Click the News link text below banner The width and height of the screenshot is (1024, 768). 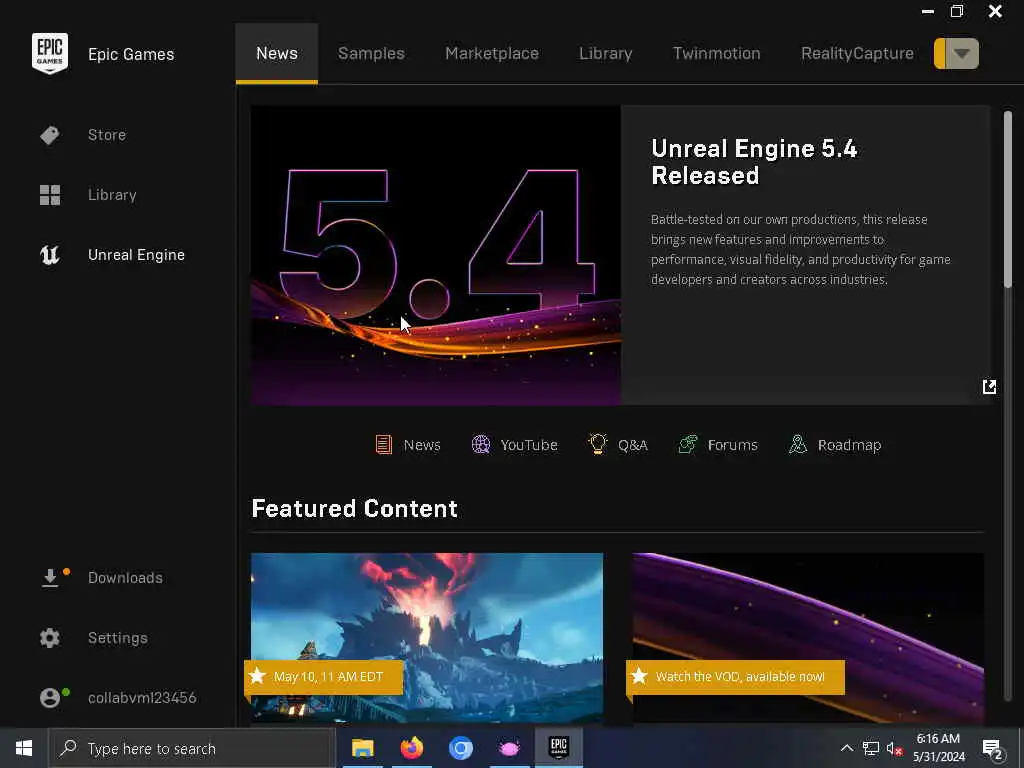422,445
